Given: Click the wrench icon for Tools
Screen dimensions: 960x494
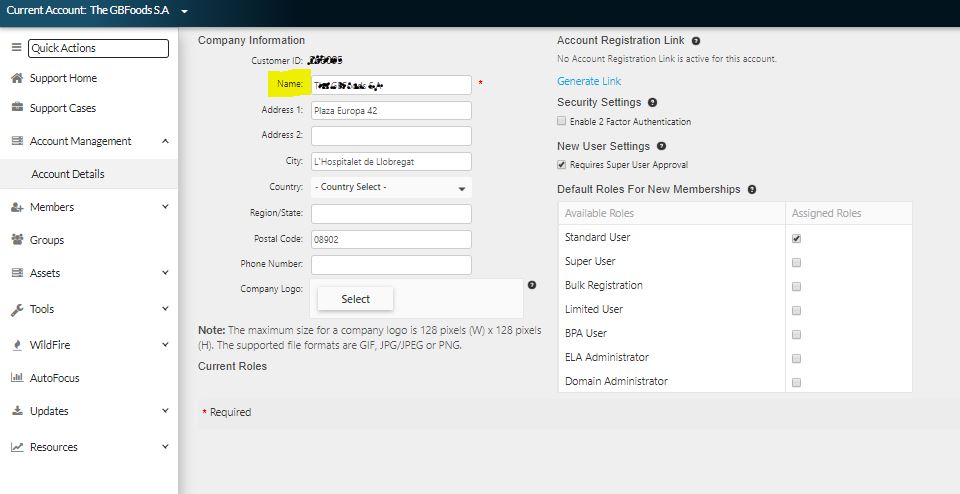Looking at the screenshot, I should click(17, 309).
